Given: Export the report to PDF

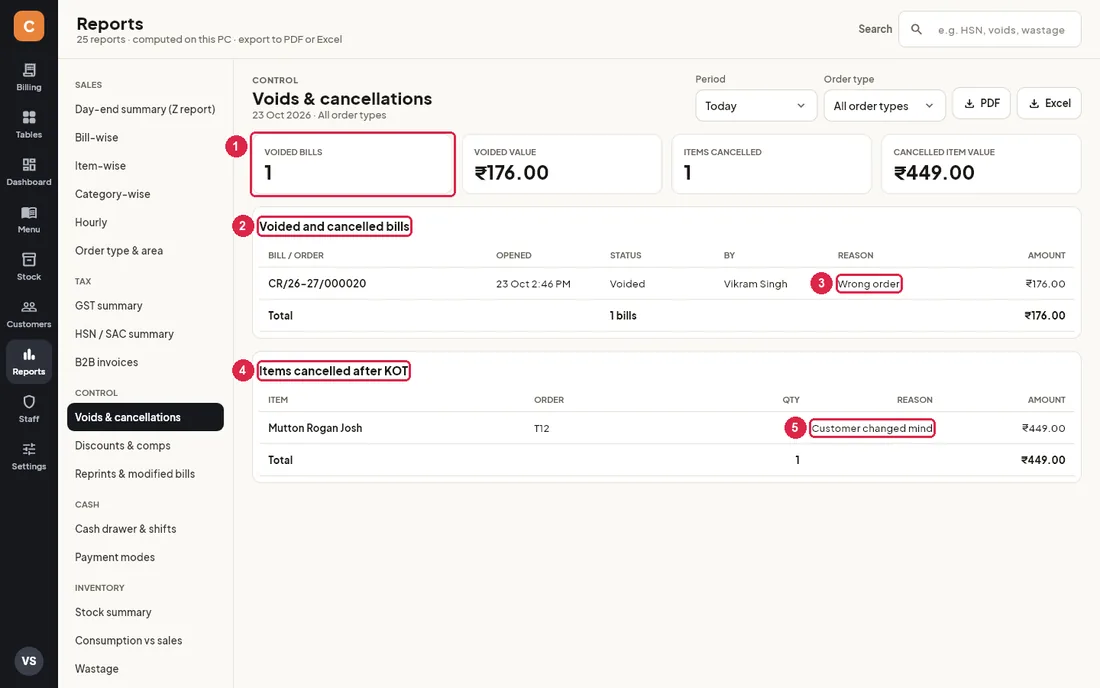Looking at the screenshot, I should click(981, 103).
